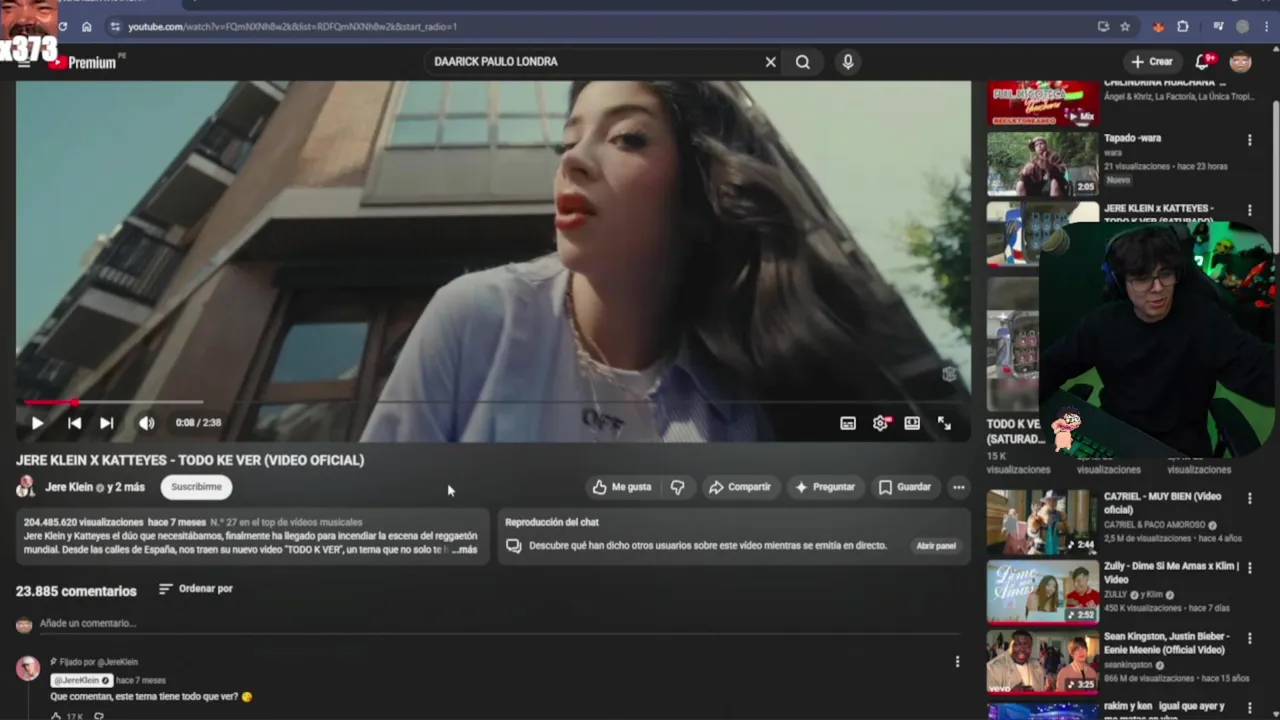Run search with the magnifier button

803,62
